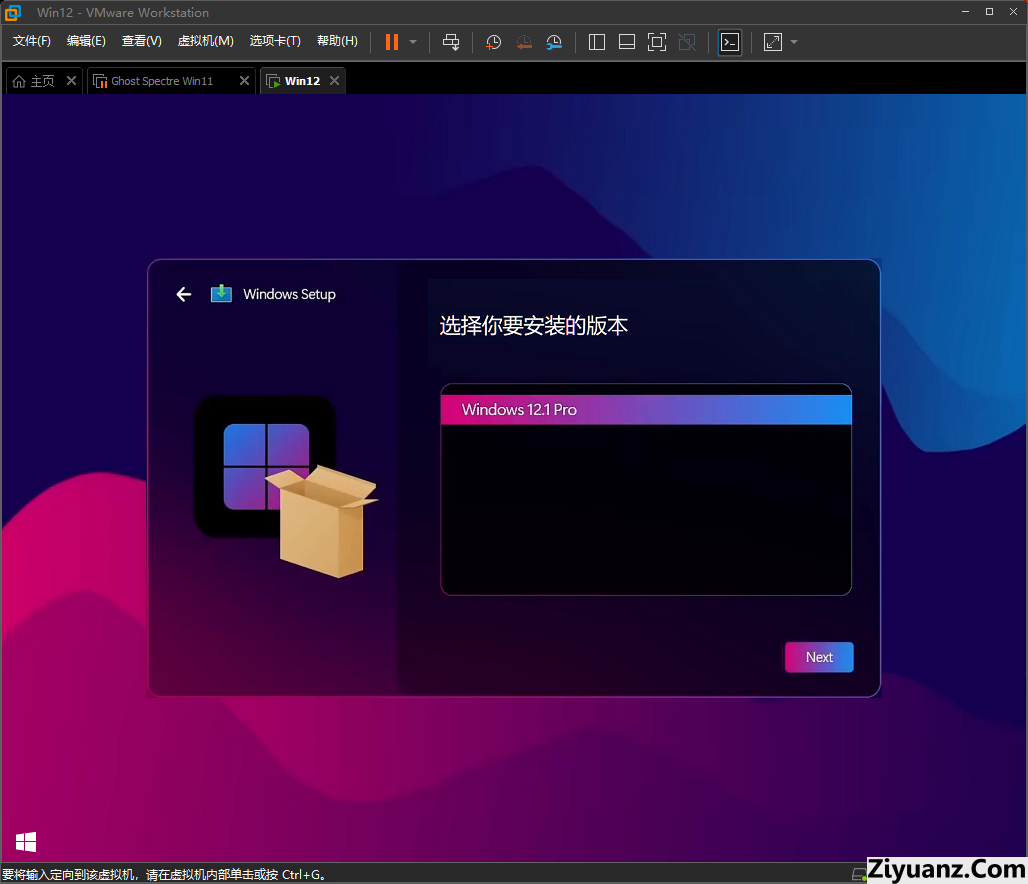Toggle the console view icon
The width and height of the screenshot is (1028, 884).
click(730, 42)
